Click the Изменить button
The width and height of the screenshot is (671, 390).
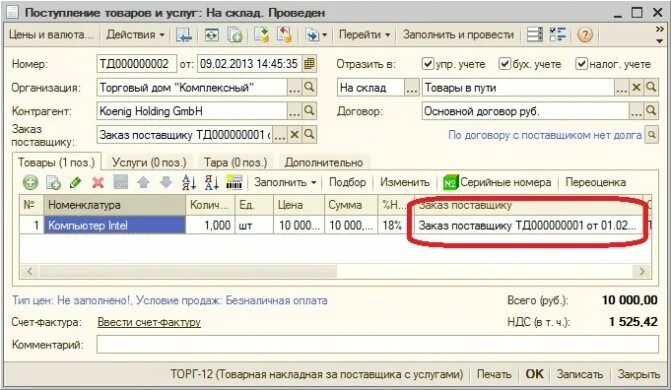point(405,182)
